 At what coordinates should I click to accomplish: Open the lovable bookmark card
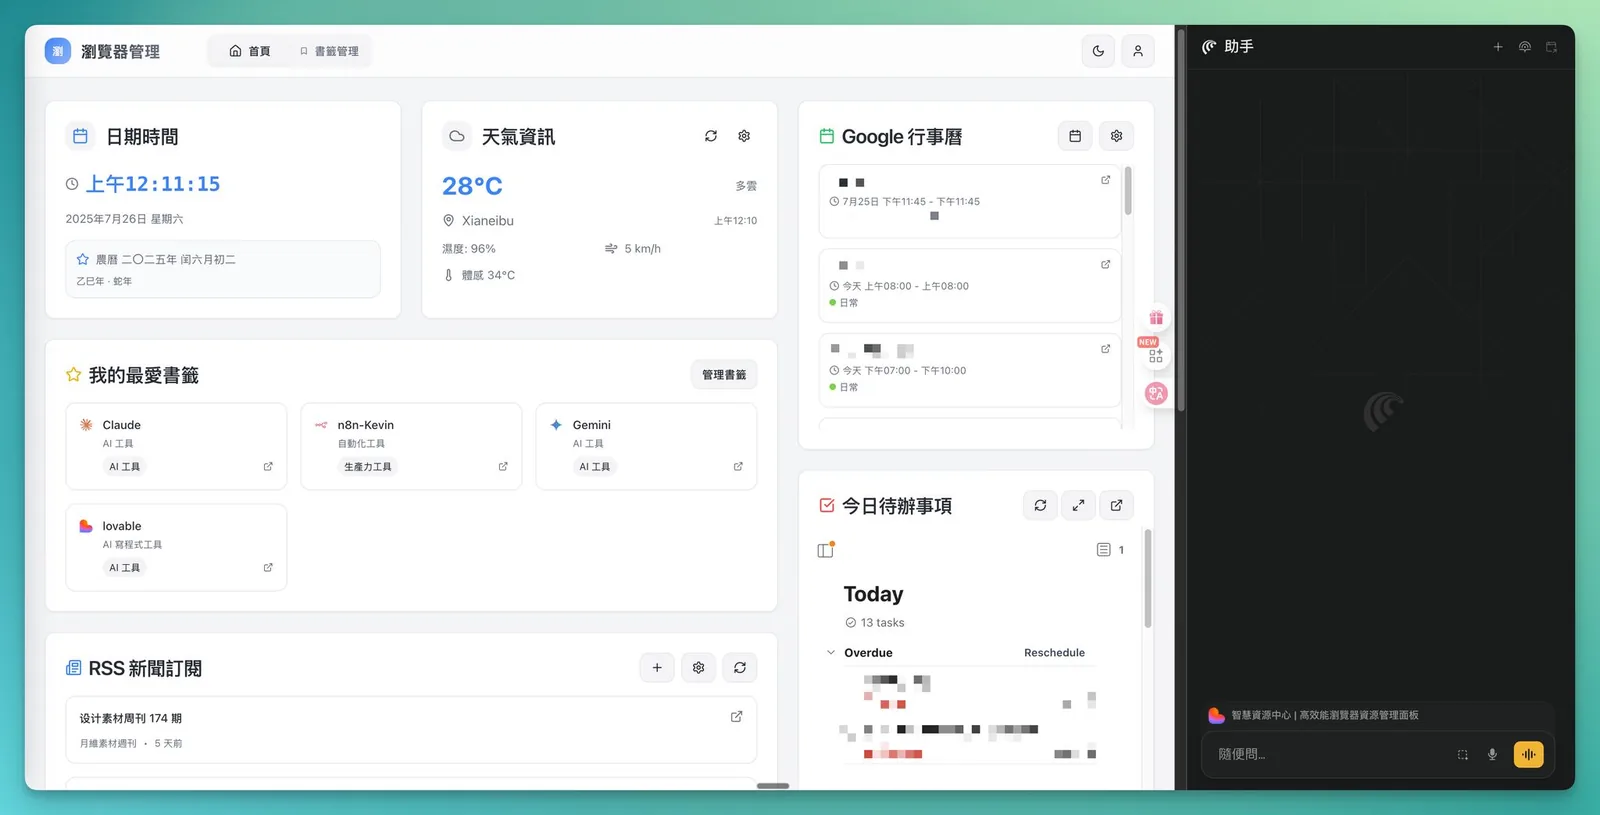pos(176,547)
